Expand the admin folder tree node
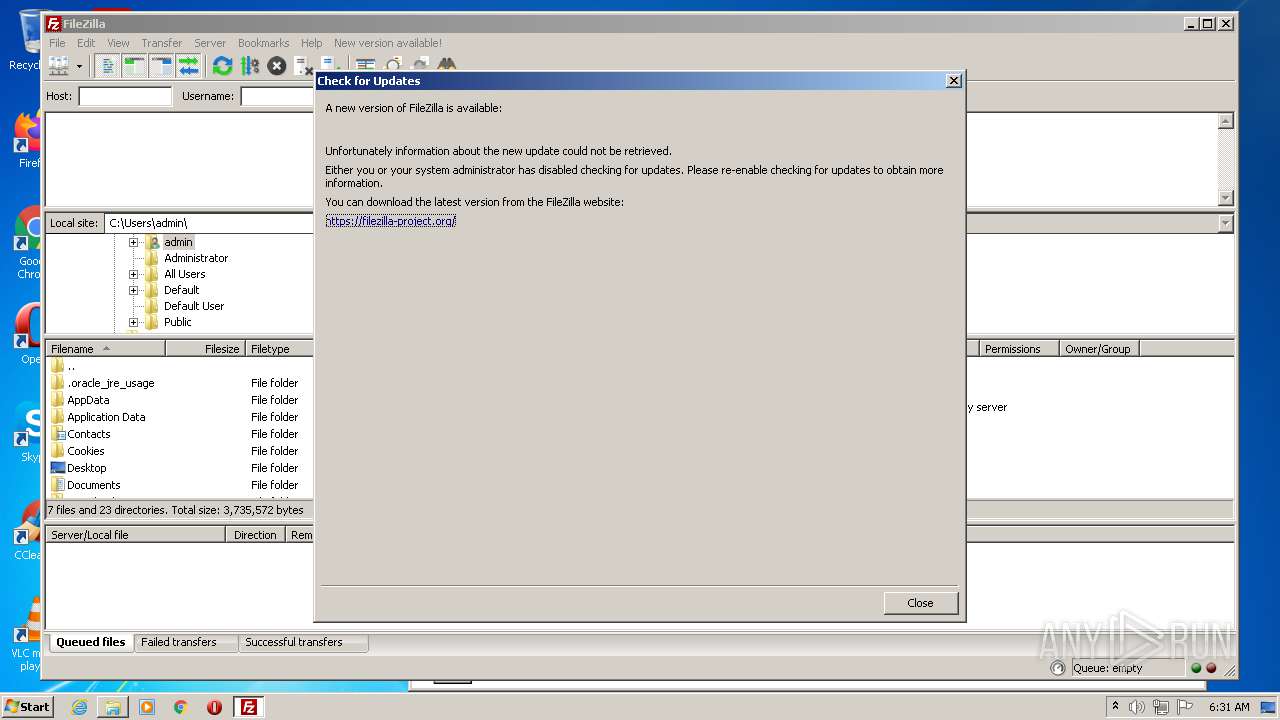The width and height of the screenshot is (1280, 720). point(133,242)
